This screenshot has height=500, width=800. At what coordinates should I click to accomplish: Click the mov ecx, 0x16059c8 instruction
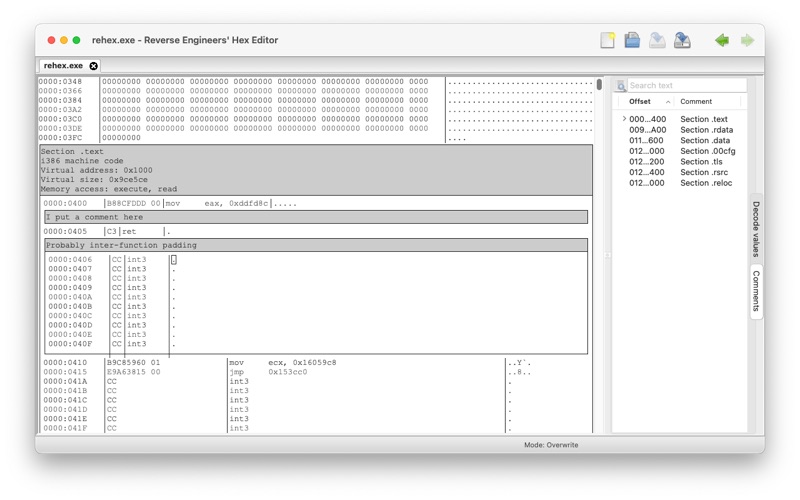pos(283,363)
